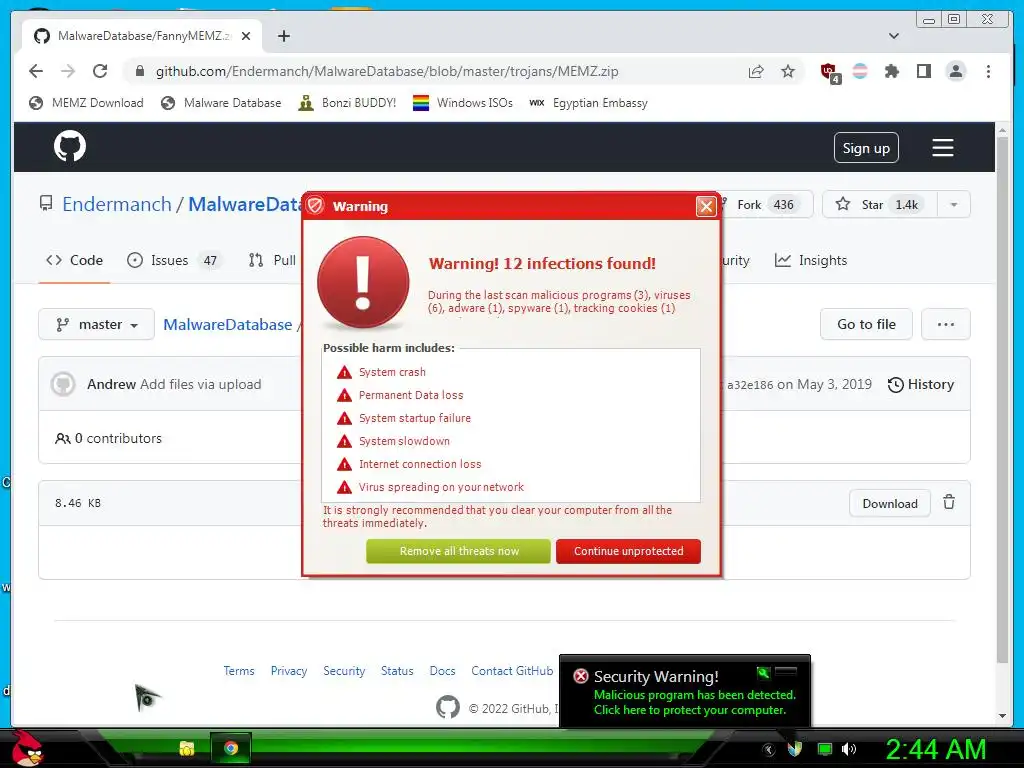The width and height of the screenshot is (1024, 768).
Task: Open the MalwareDatabase breadcrumb link
Action: (x=227, y=324)
